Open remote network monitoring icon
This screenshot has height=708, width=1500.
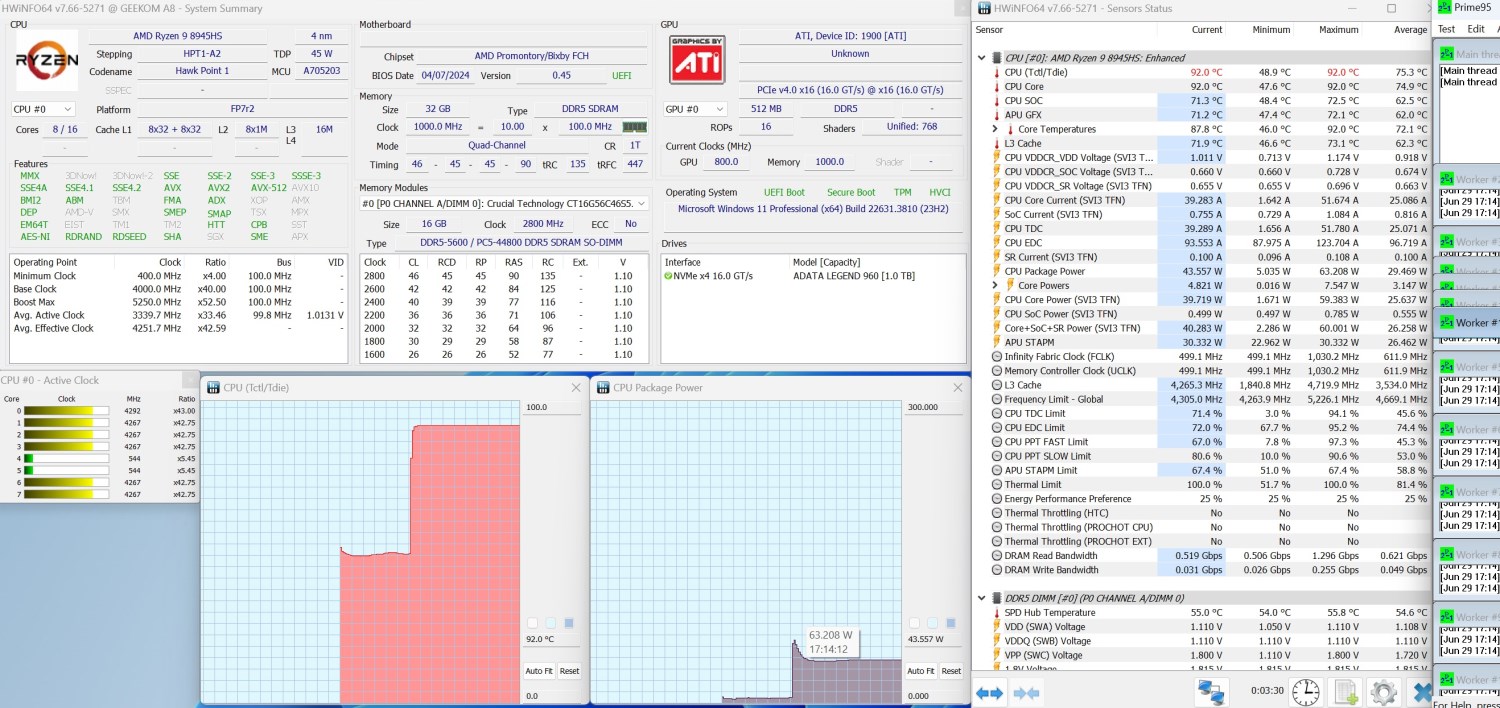[1212, 692]
